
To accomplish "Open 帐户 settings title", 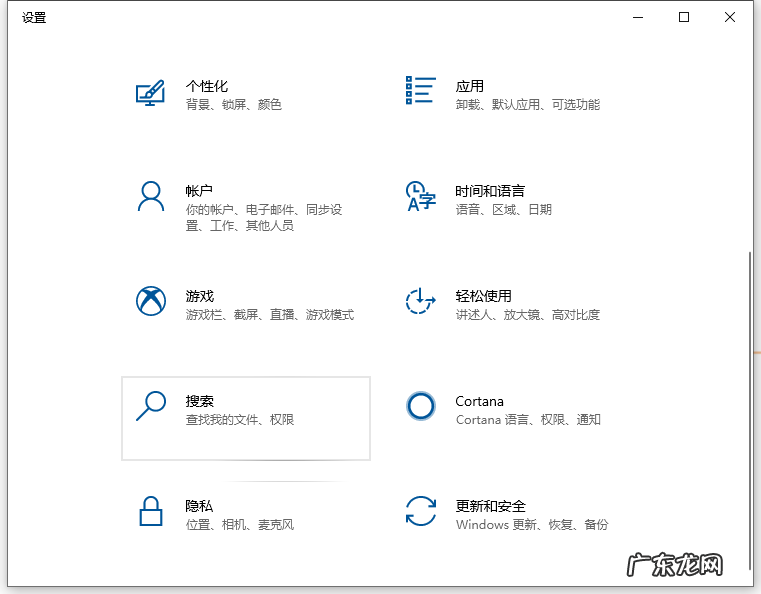I will 199,191.
